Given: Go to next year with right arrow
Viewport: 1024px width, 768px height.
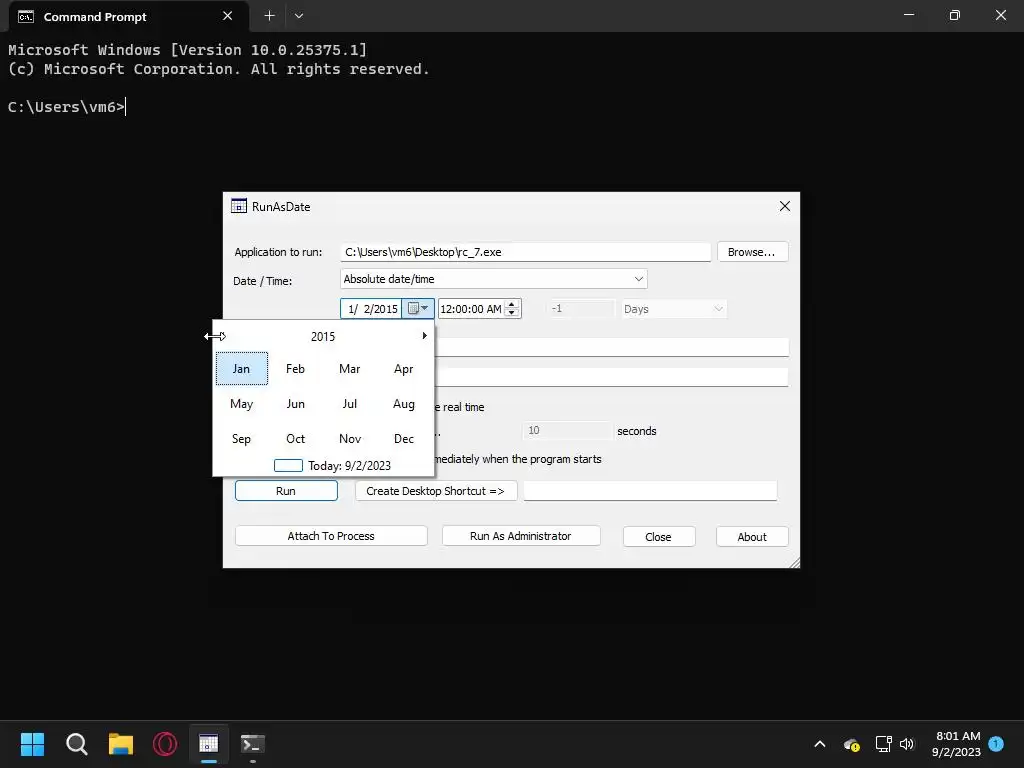Looking at the screenshot, I should (424, 336).
